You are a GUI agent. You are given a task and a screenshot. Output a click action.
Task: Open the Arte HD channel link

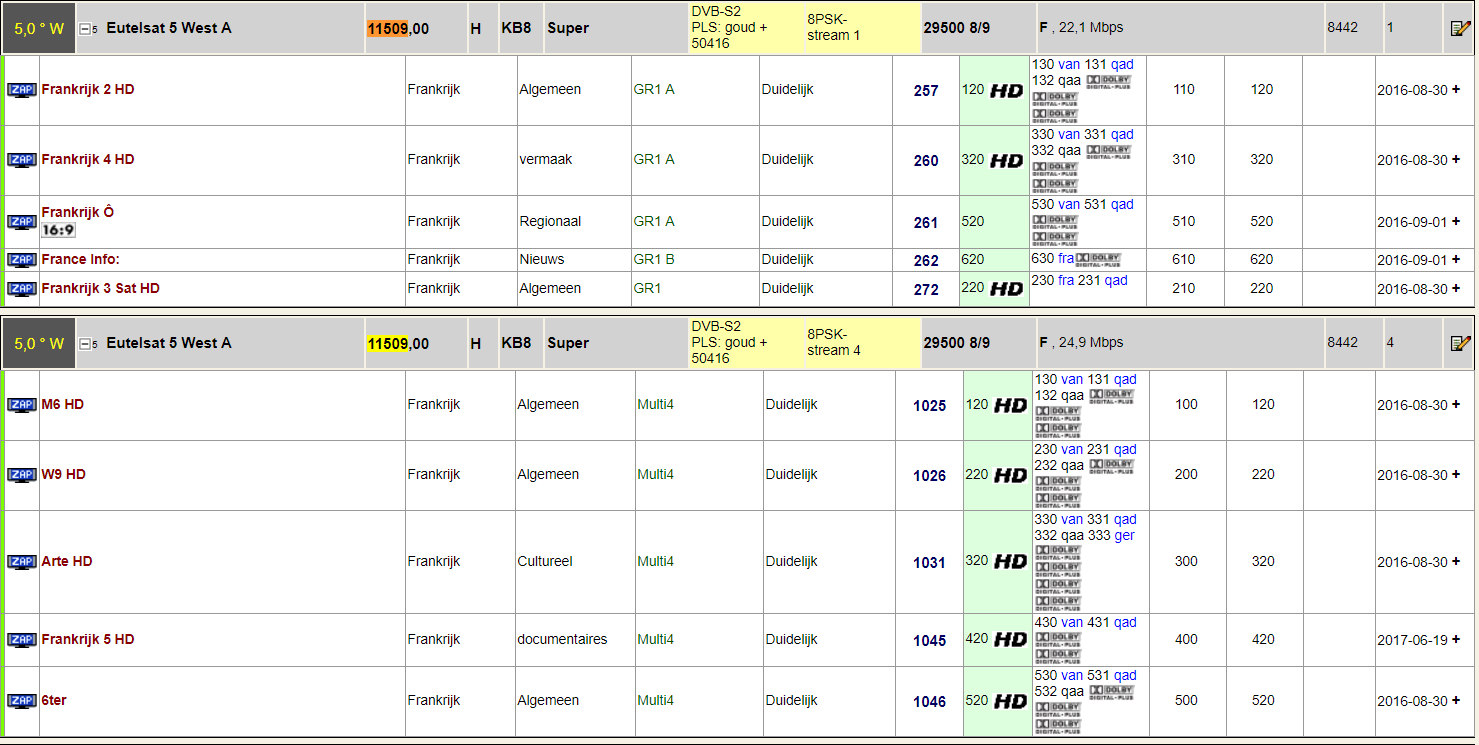coord(67,561)
